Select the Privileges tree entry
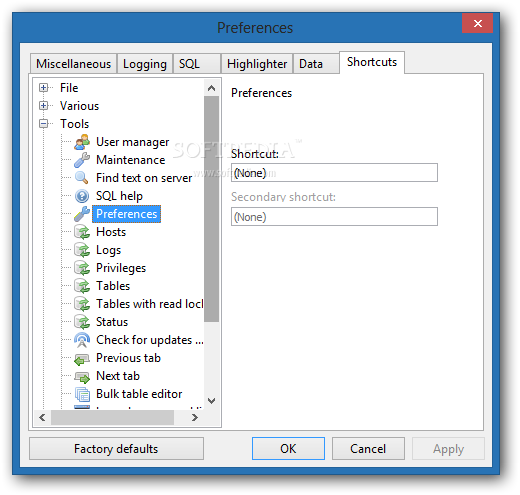 (121, 268)
